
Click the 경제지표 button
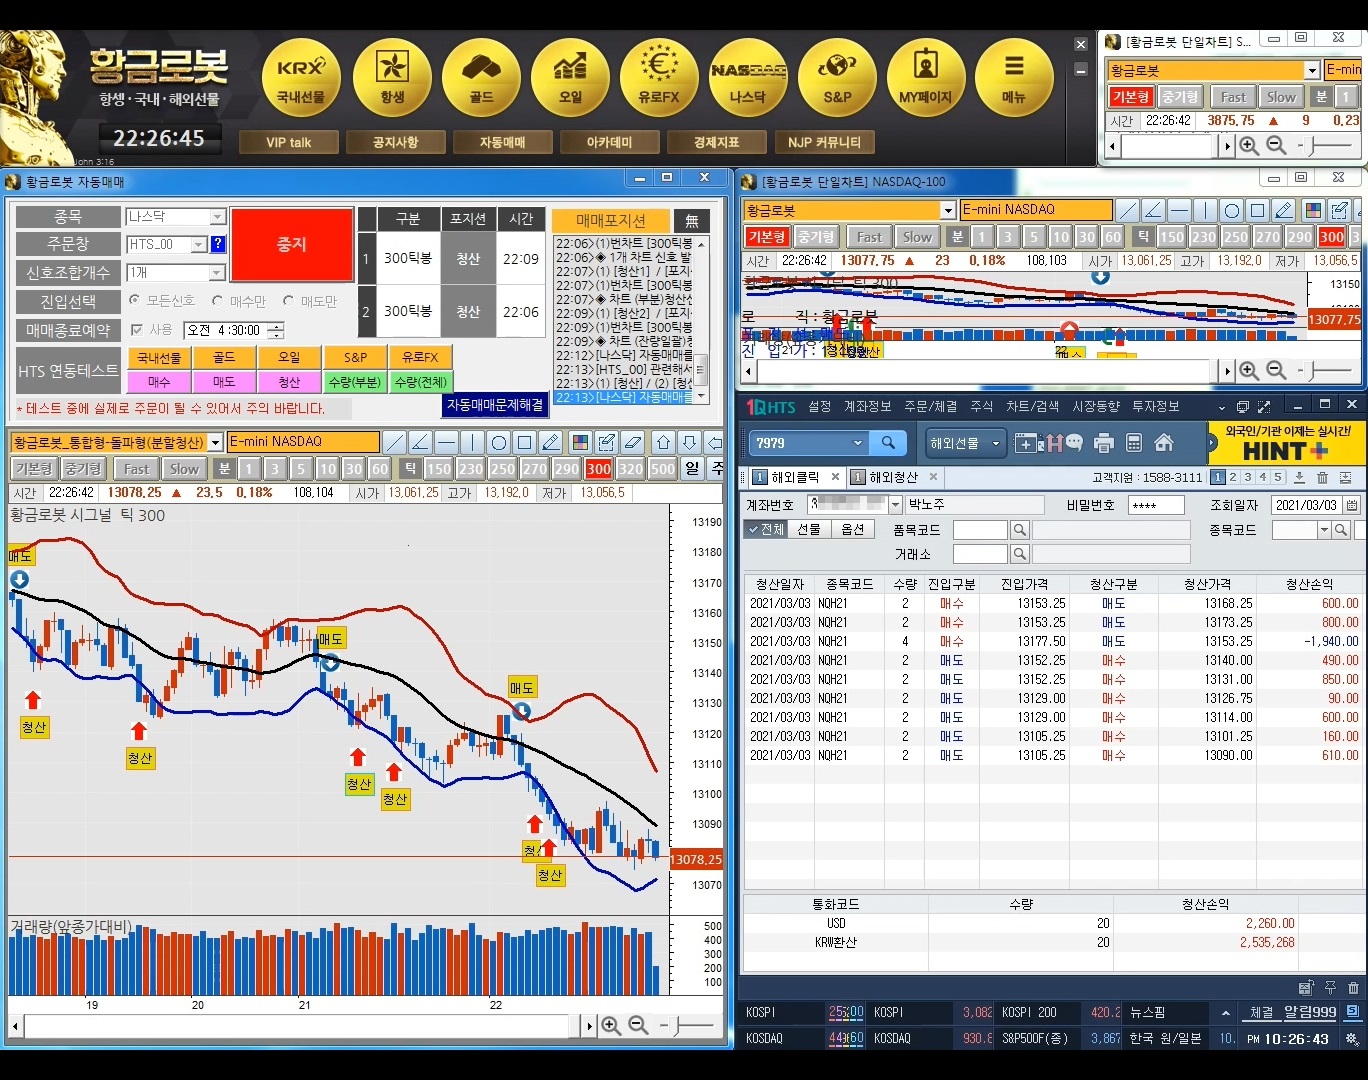tap(716, 142)
